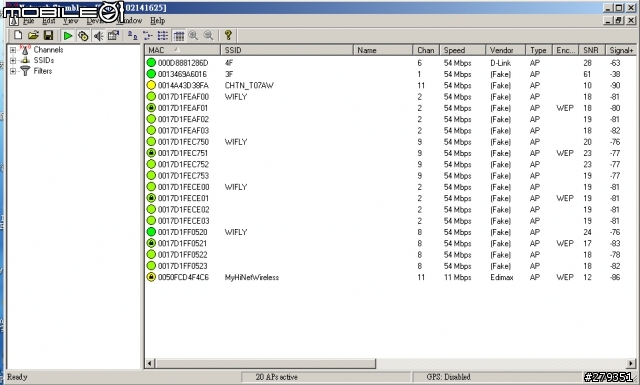Sort by the Enc... column header
Image resolution: width=640 pixels, height=385 pixels.
565,50
